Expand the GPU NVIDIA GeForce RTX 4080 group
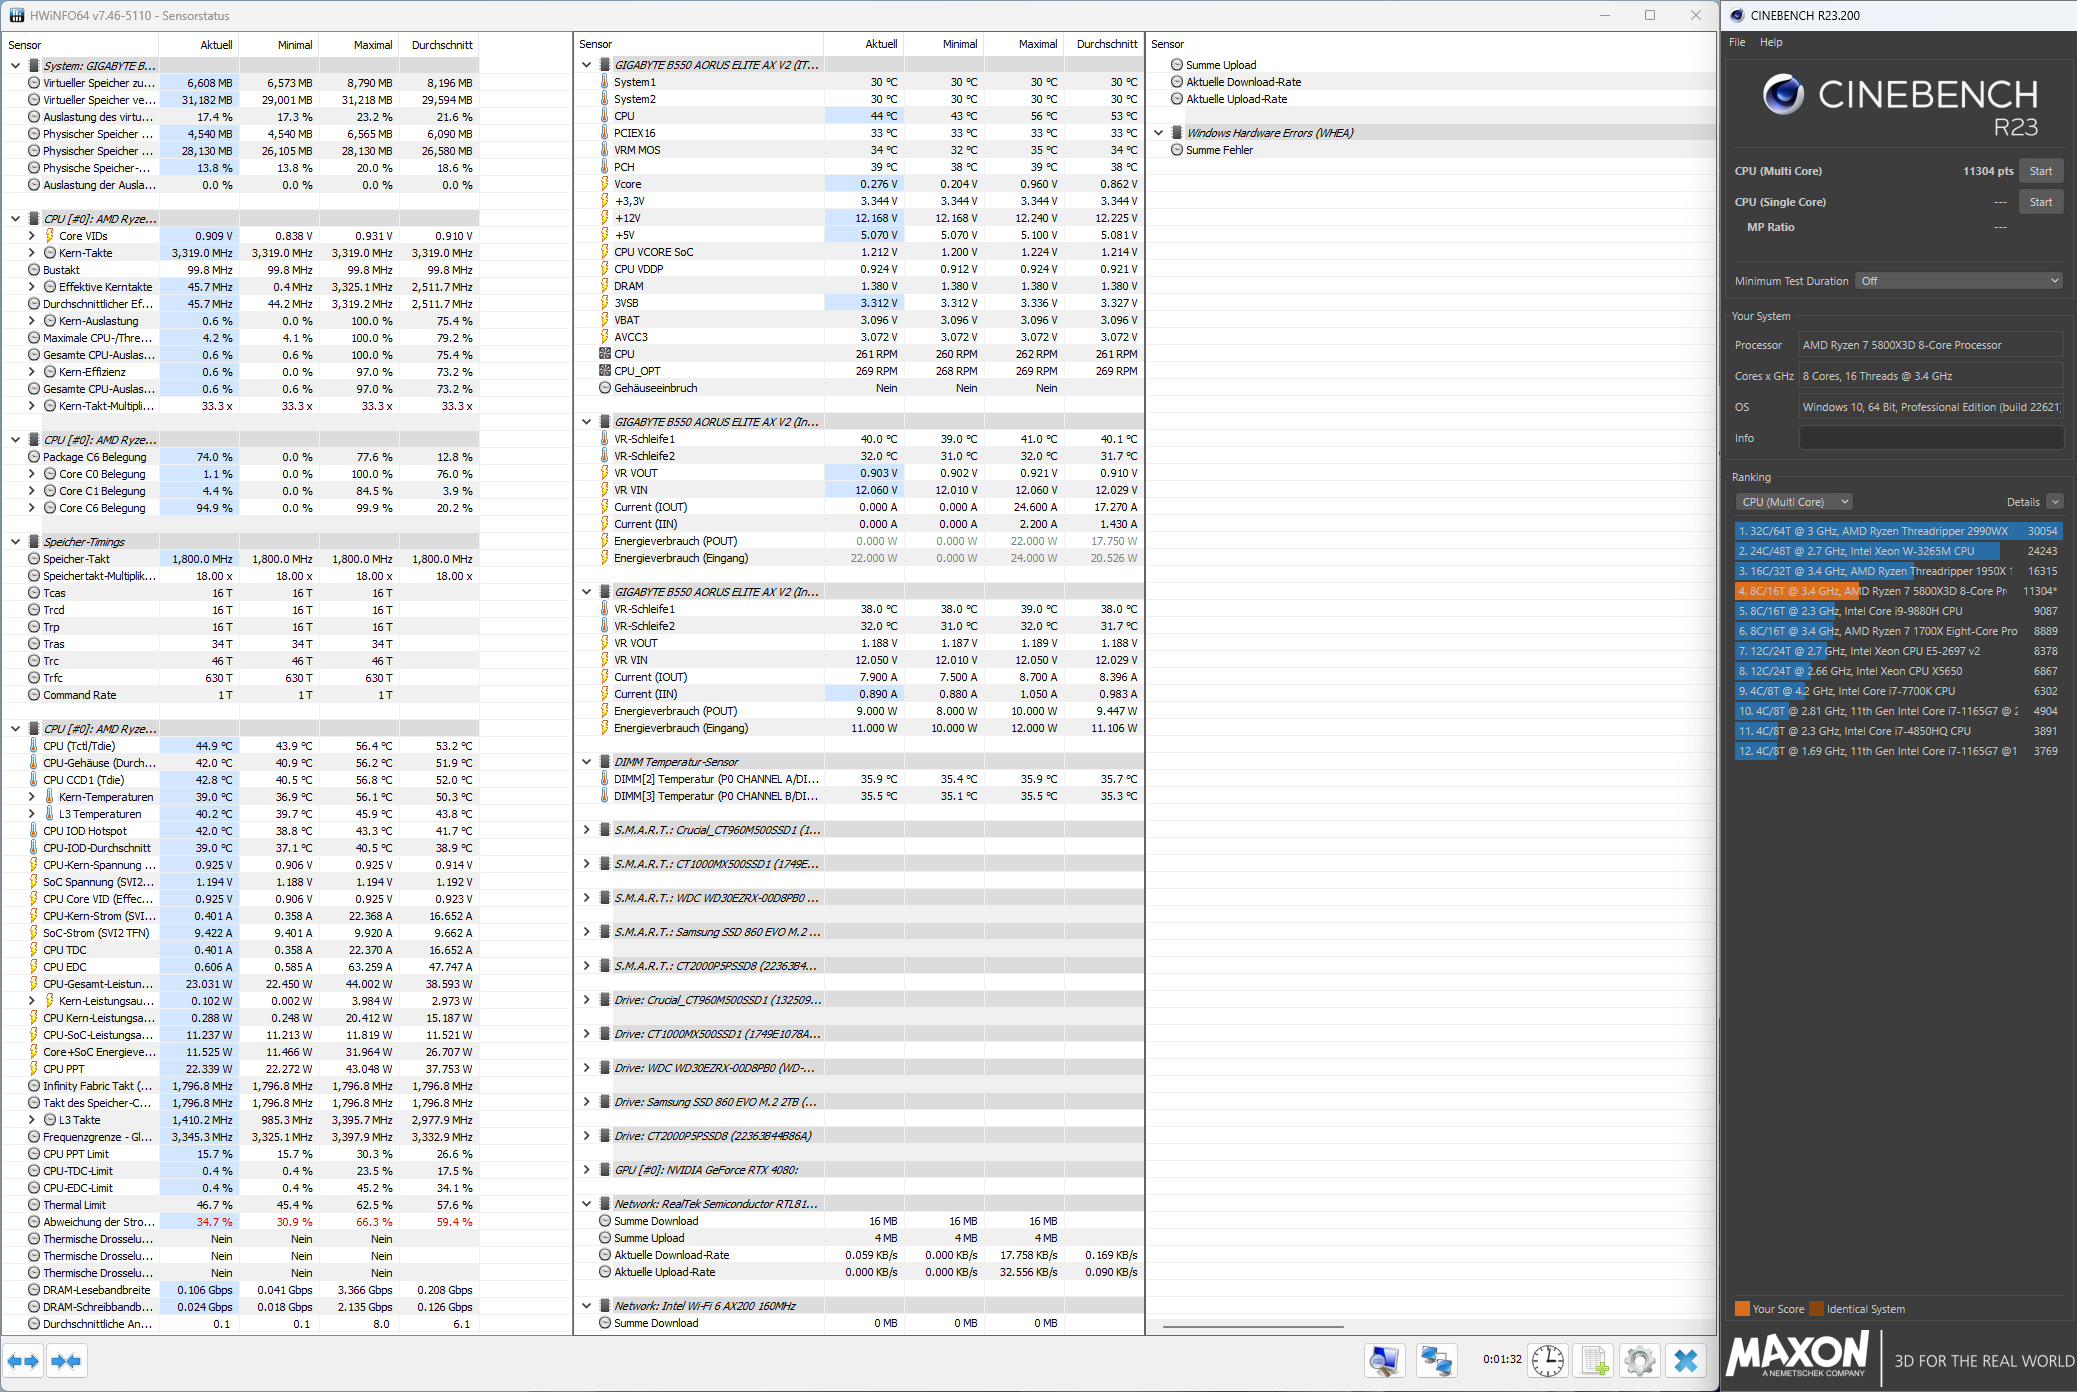The image size is (2077, 1392). 587,1170
